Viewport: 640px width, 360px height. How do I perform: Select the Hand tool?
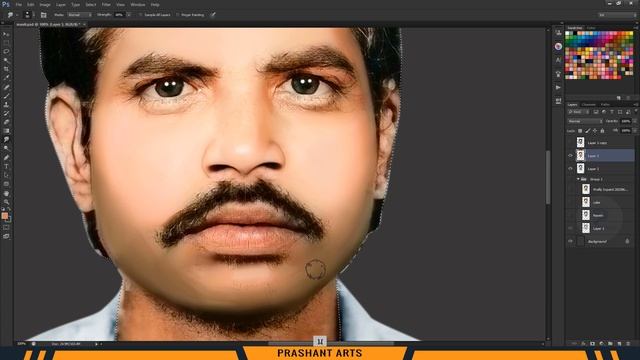(6, 193)
